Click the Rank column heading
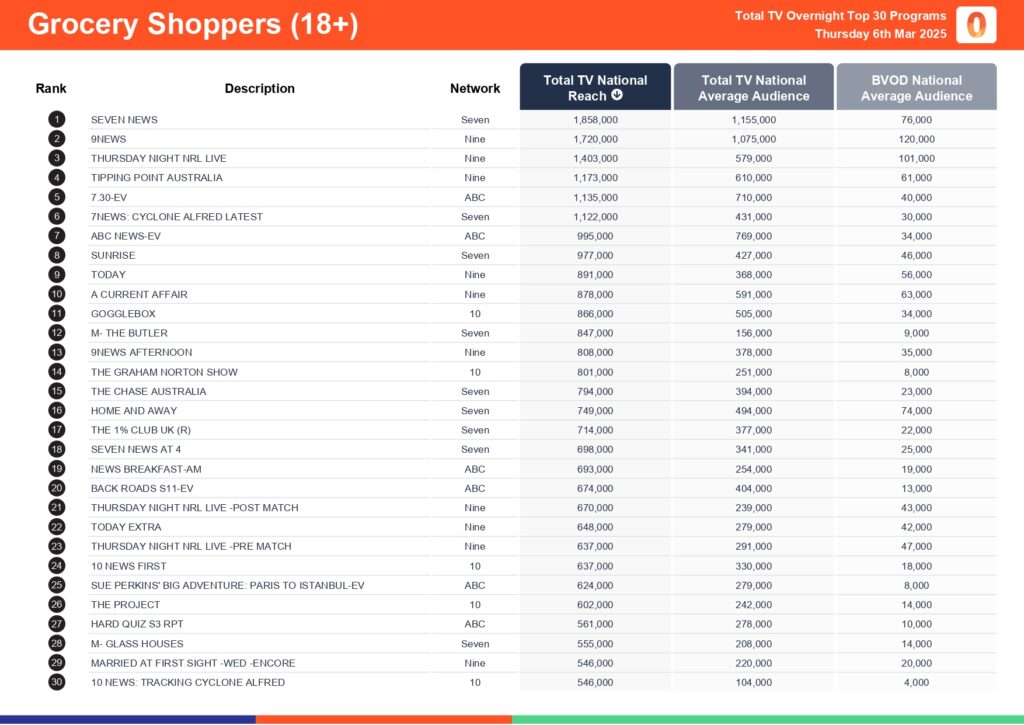 coord(51,89)
